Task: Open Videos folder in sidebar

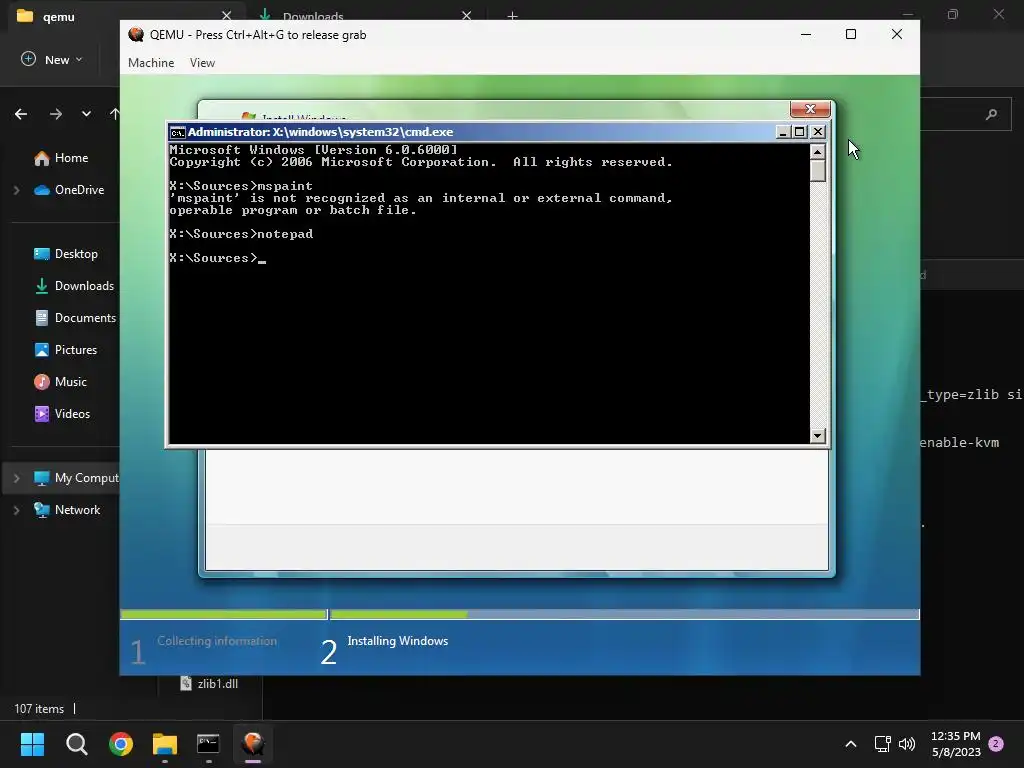Action: [72, 414]
